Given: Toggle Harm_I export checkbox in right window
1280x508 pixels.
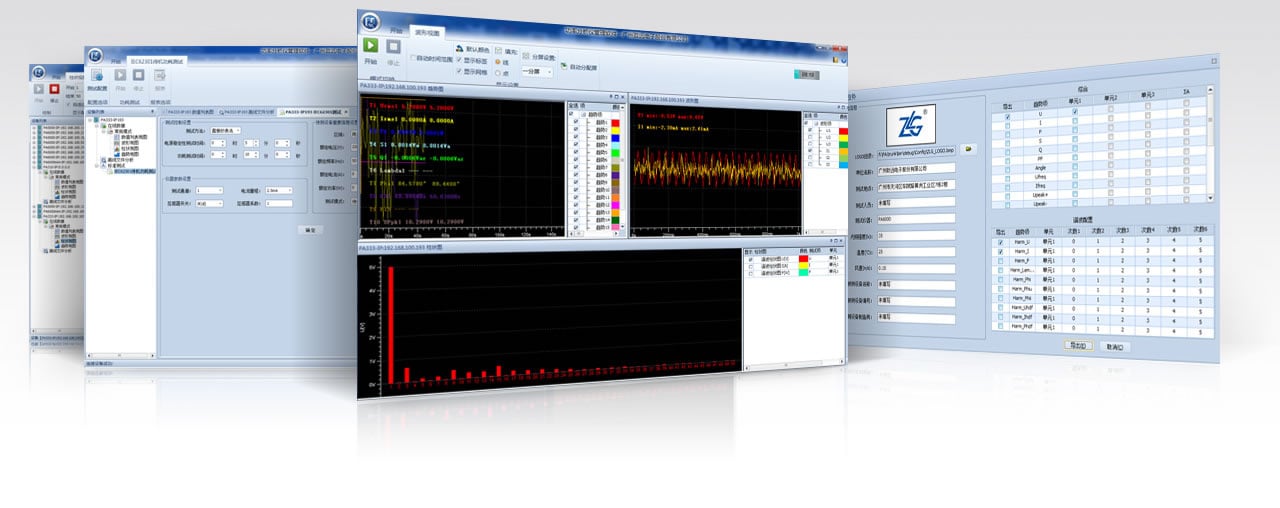Looking at the screenshot, I should (1000, 250).
